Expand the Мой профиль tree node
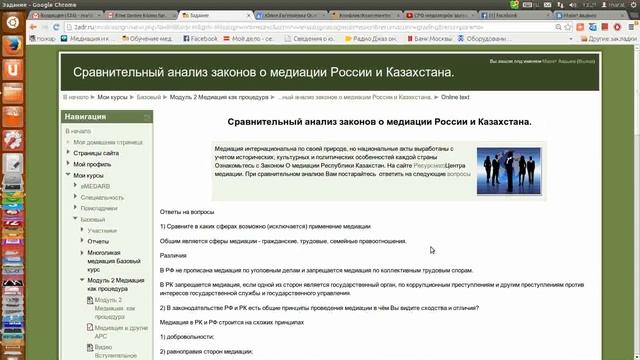The image size is (640, 360). pyautogui.click(x=68, y=164)
